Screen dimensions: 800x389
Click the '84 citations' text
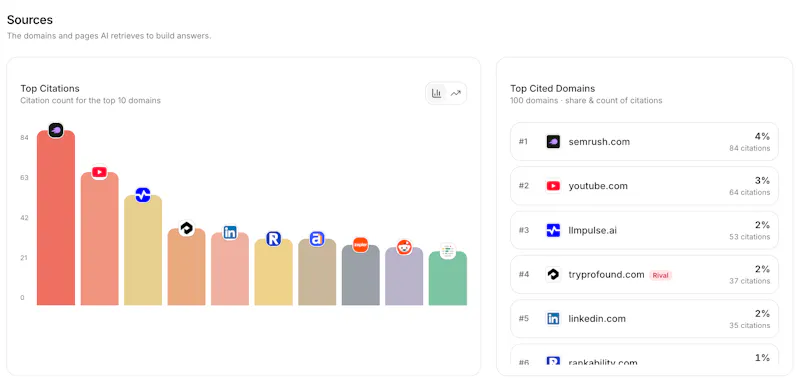(x=749, y=149)
